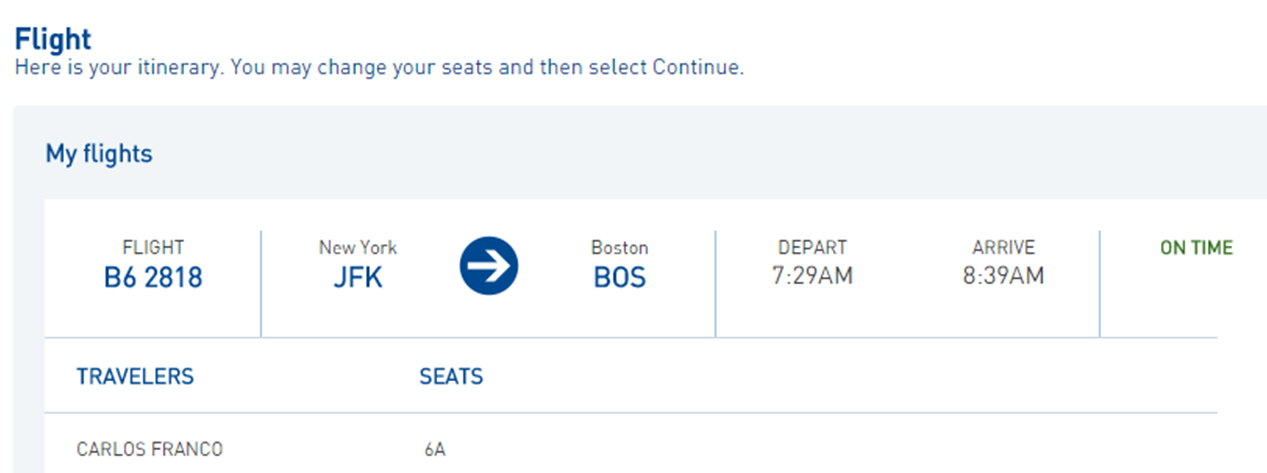Image resolution: width=1267 pixels, height=473 pixels.
Task: Click the ARRIVE label
Action: pyautogui.click(x=1003, y=247)
